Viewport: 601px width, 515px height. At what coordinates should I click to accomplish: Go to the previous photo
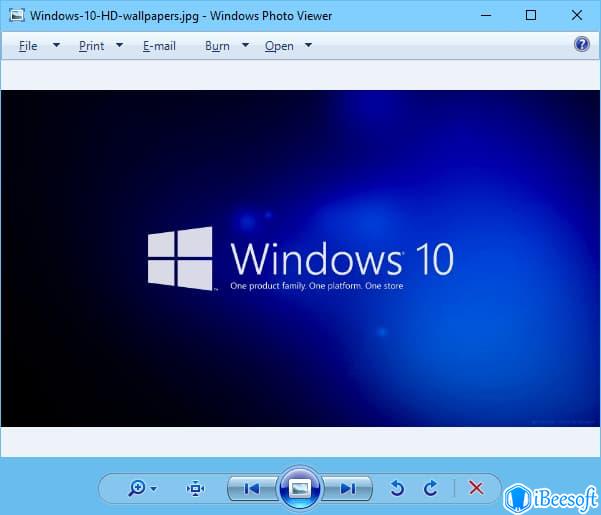click(252, 489)
